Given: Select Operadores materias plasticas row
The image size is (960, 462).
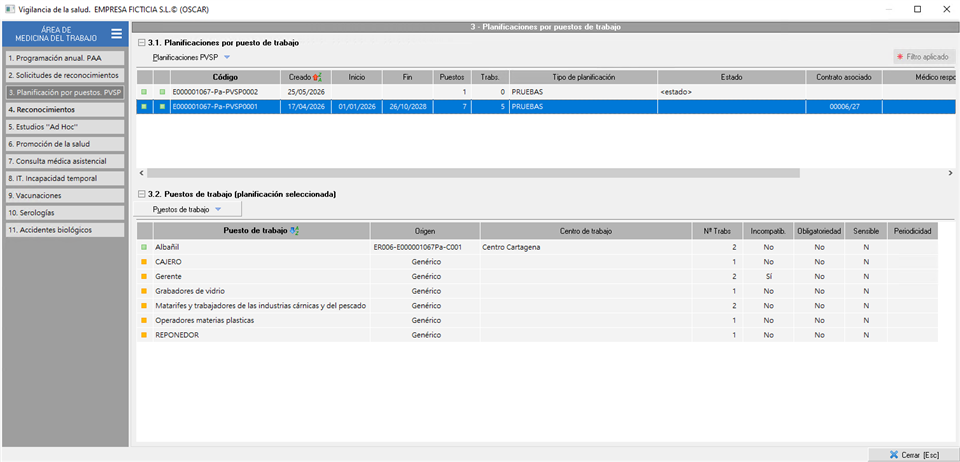Looking at the screenshot, I should tap(537, 321).
